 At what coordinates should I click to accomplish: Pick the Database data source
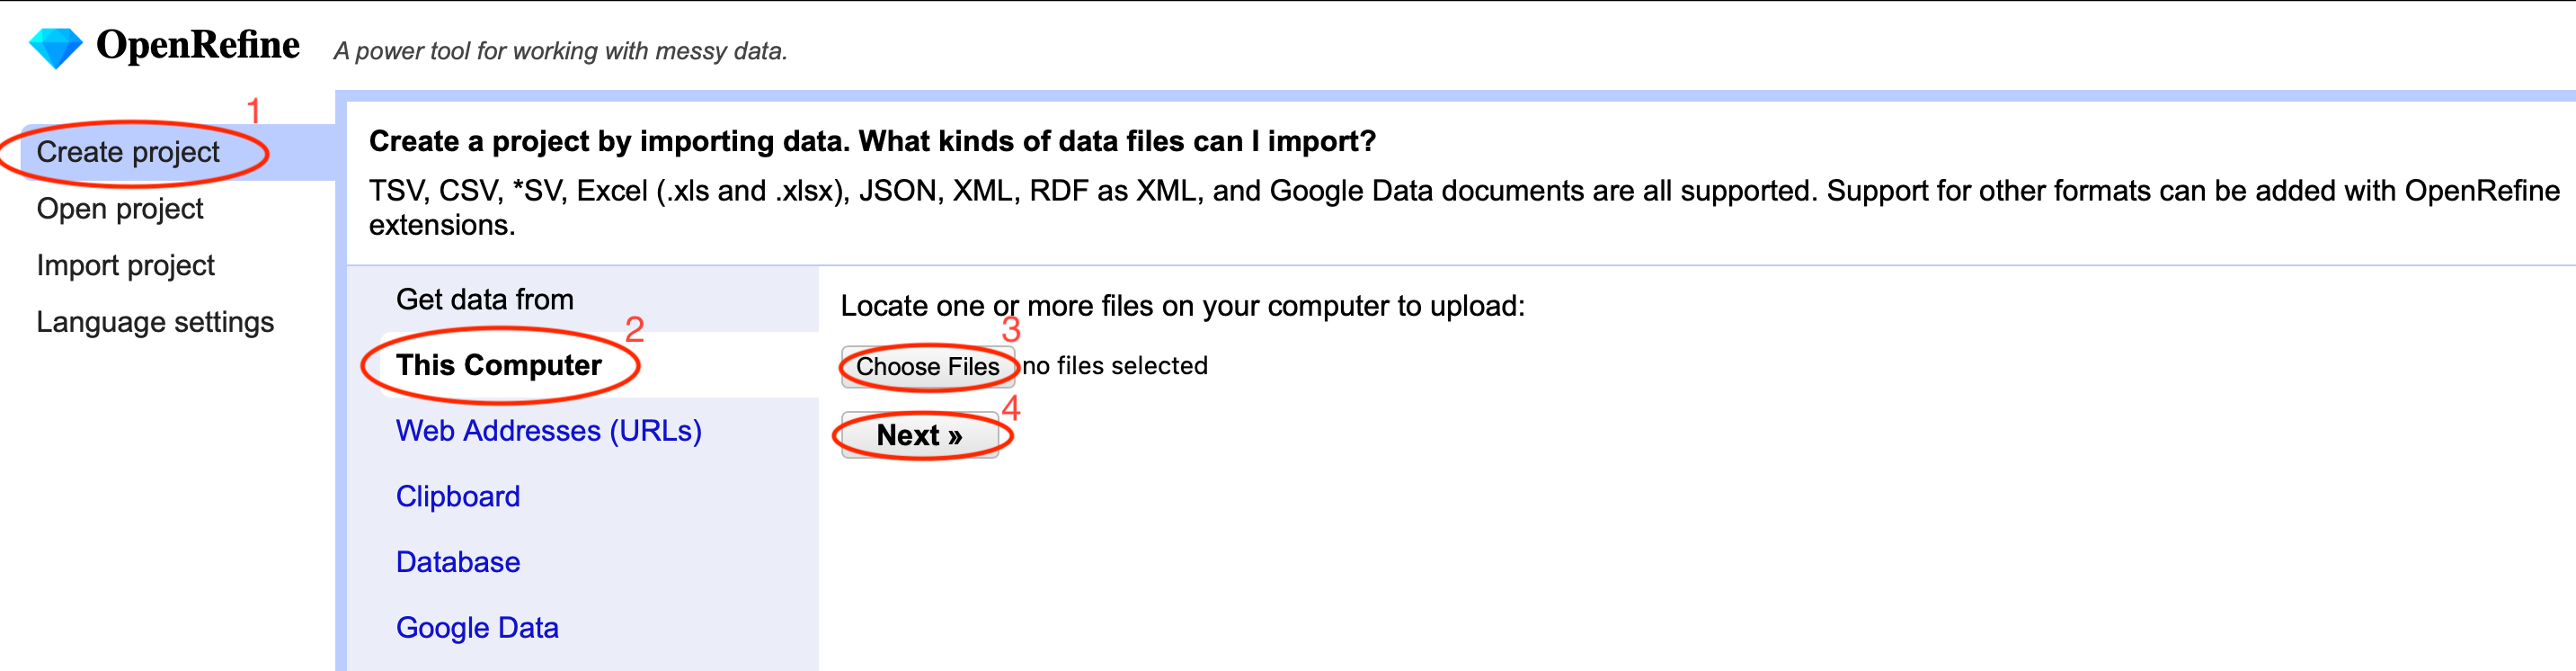pos(458,562)
